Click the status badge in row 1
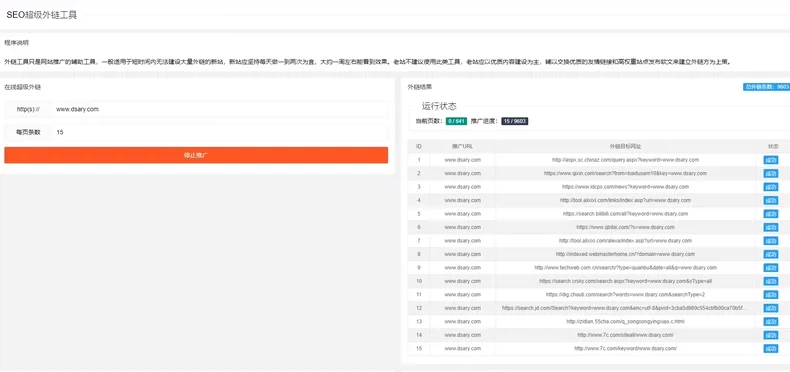Screen dimensions: 790x372 point(771,160)
